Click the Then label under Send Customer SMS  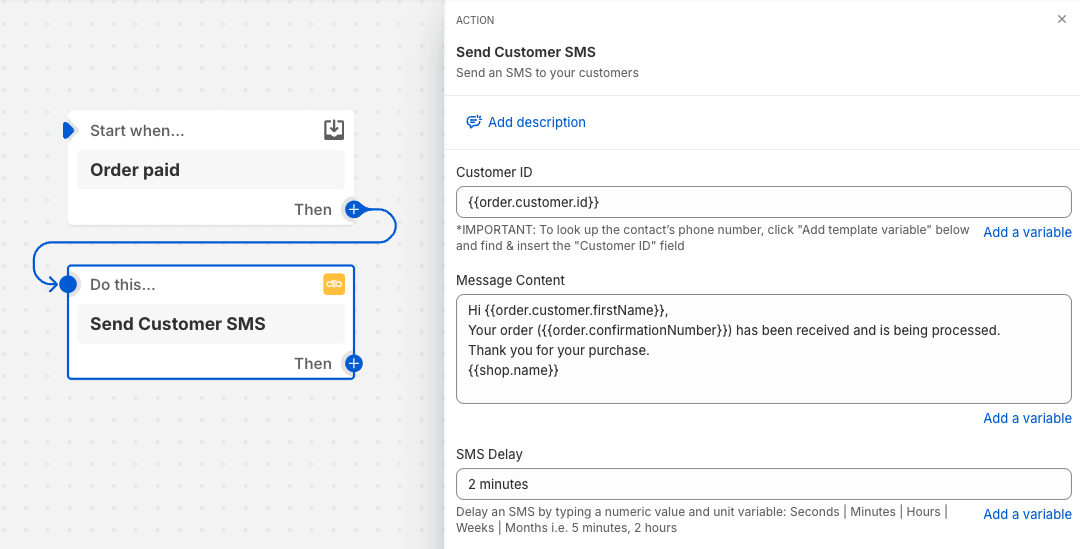(x=313, y=364)
